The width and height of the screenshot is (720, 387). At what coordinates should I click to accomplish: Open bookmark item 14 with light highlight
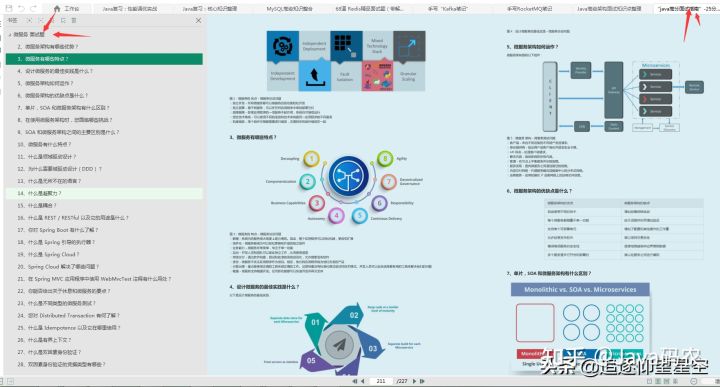click(x=104, y=193)
